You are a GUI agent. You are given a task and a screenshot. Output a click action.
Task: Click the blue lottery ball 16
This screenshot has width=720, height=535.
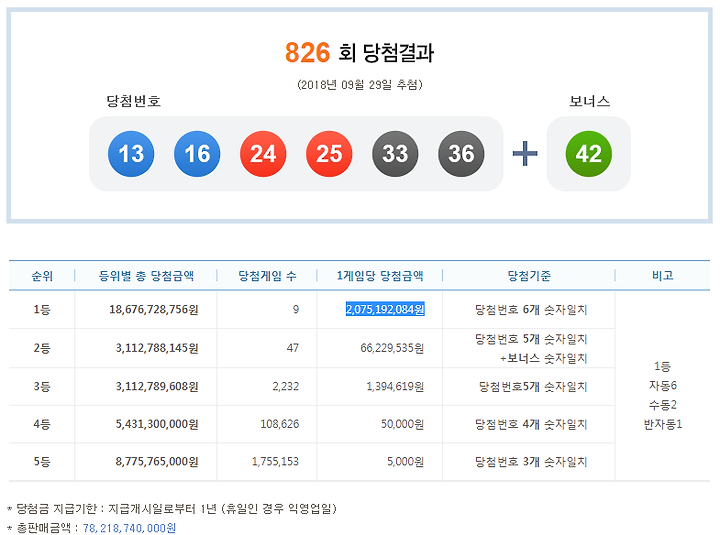point(197,154)
